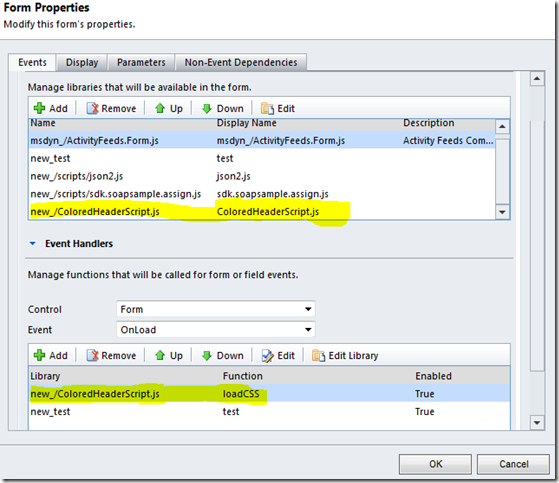Open the Event dropdown showing OnLoad

[x=216, y=329]
